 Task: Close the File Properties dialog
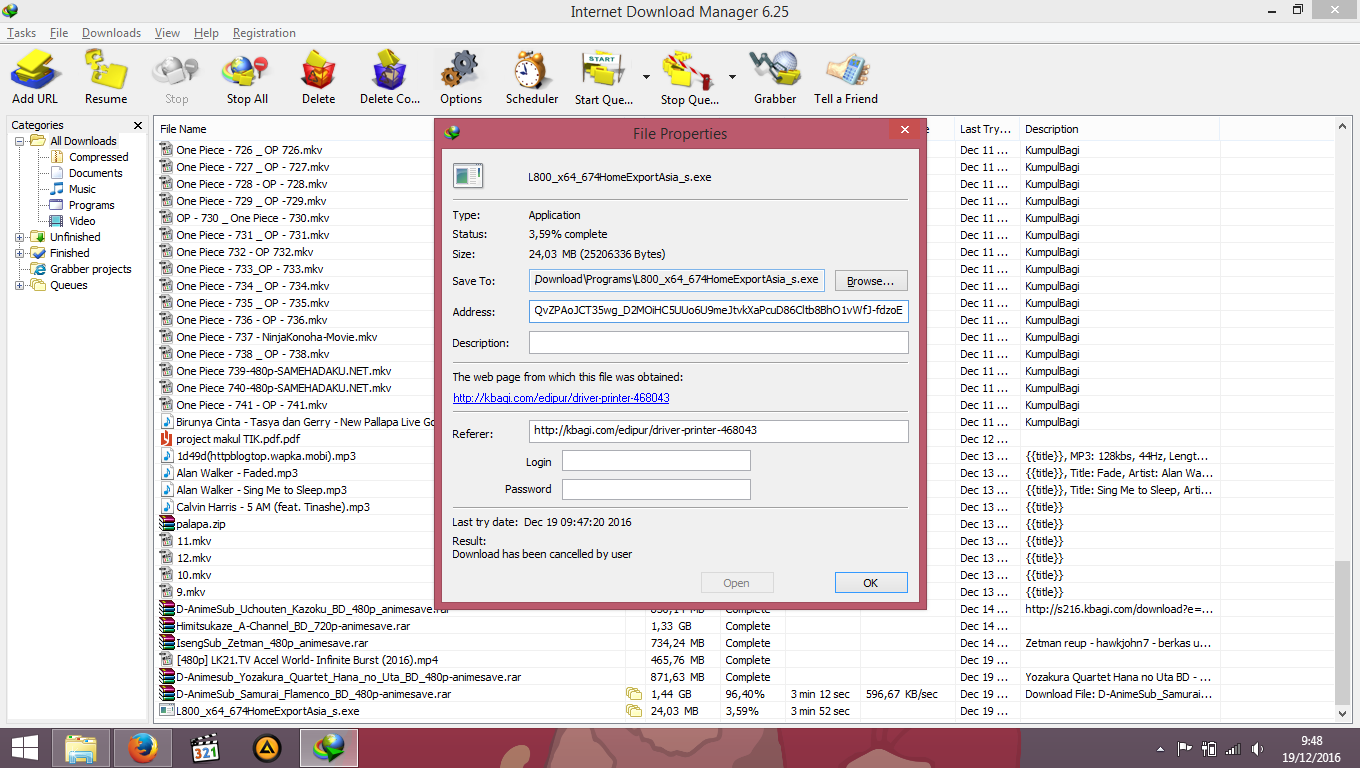[x=904, y=130]
